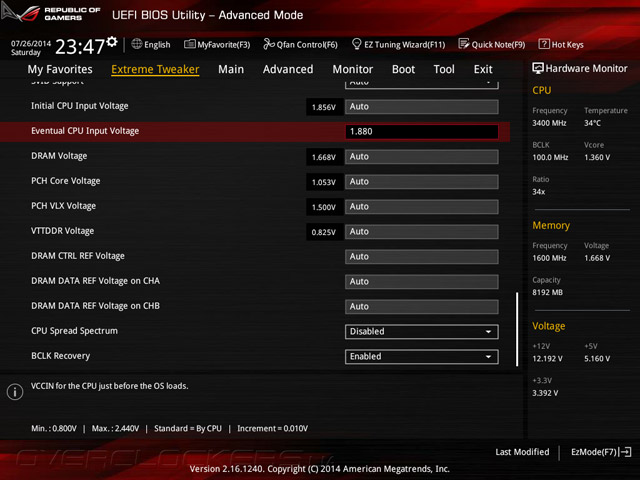Click DRAM DATA REF Voltage on CHB field
This screenshot has width=640, height=480.
point(422,307)
